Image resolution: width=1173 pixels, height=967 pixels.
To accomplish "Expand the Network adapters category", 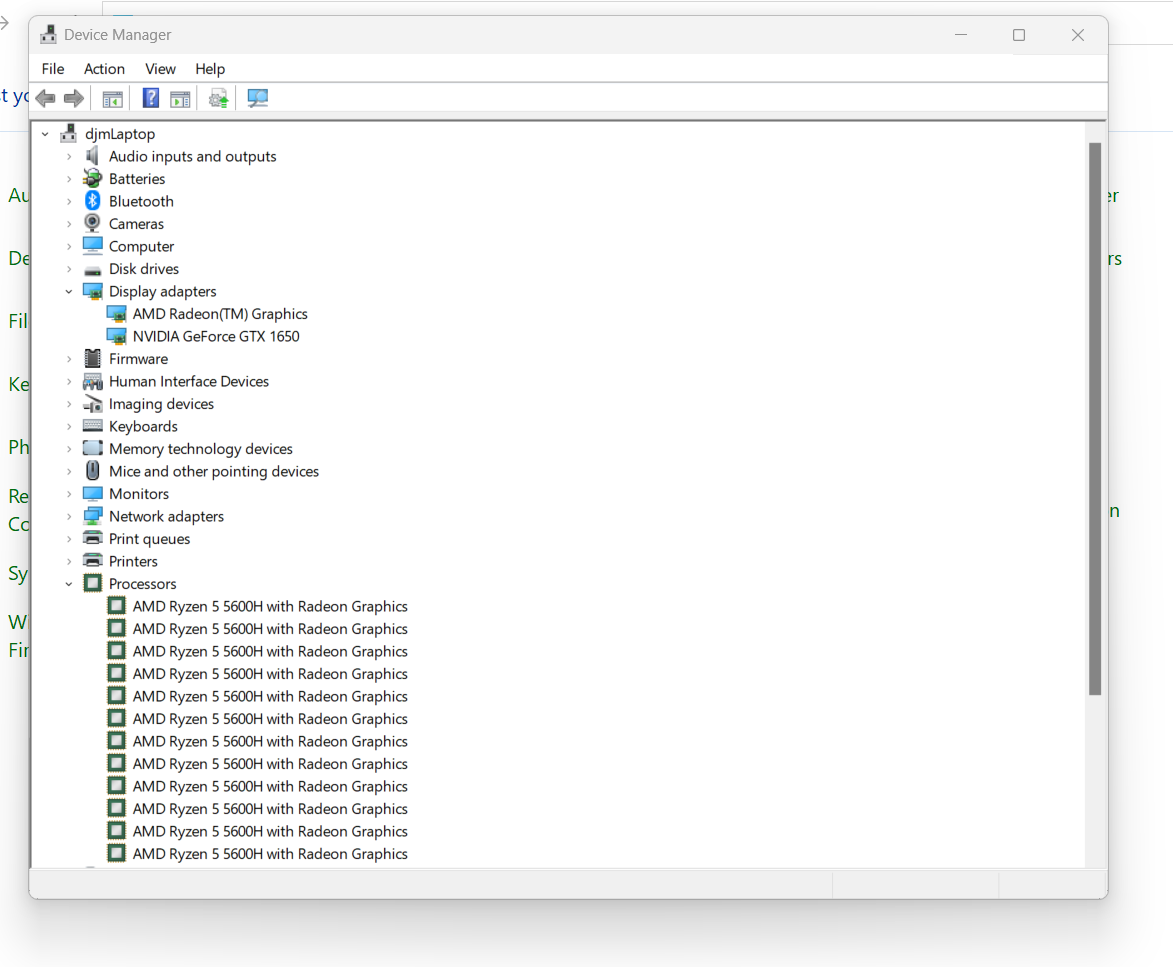I will 69,516.
